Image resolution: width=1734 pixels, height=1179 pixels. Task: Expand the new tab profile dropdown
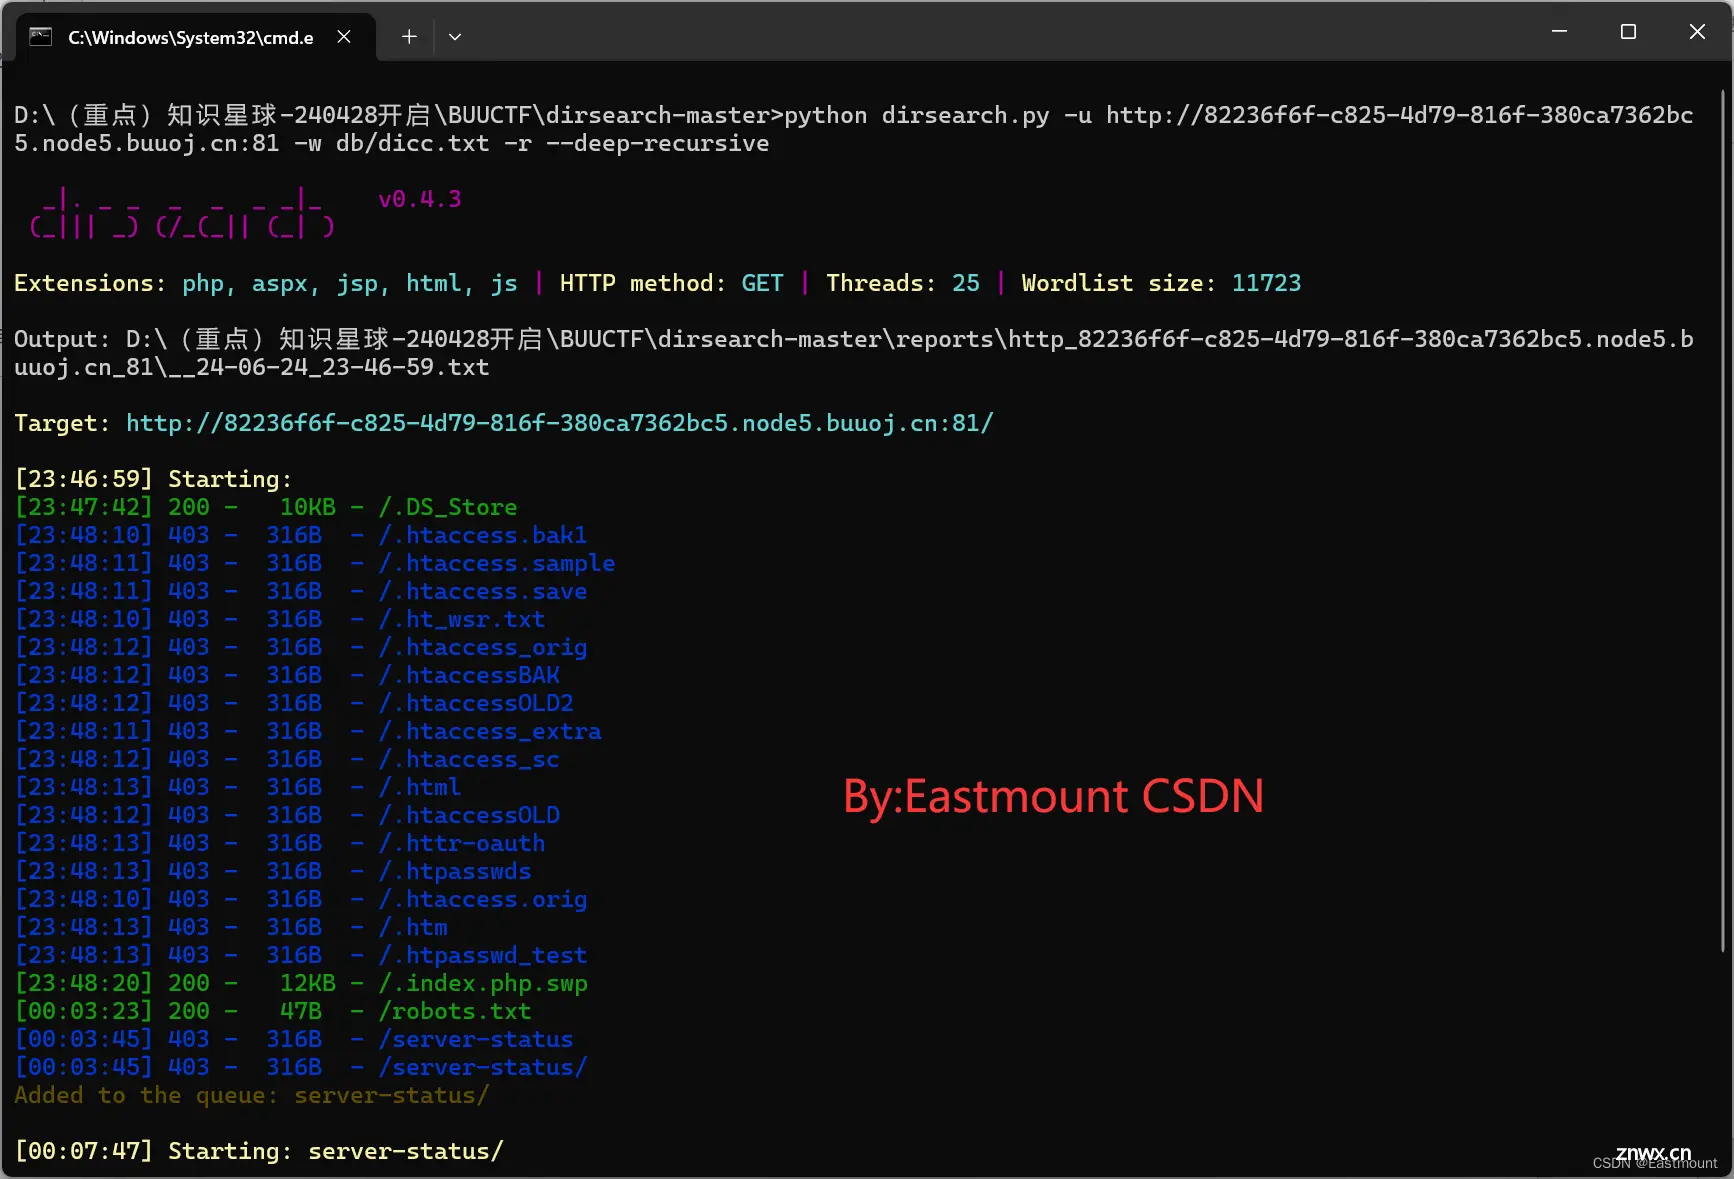tap(455, 37)
